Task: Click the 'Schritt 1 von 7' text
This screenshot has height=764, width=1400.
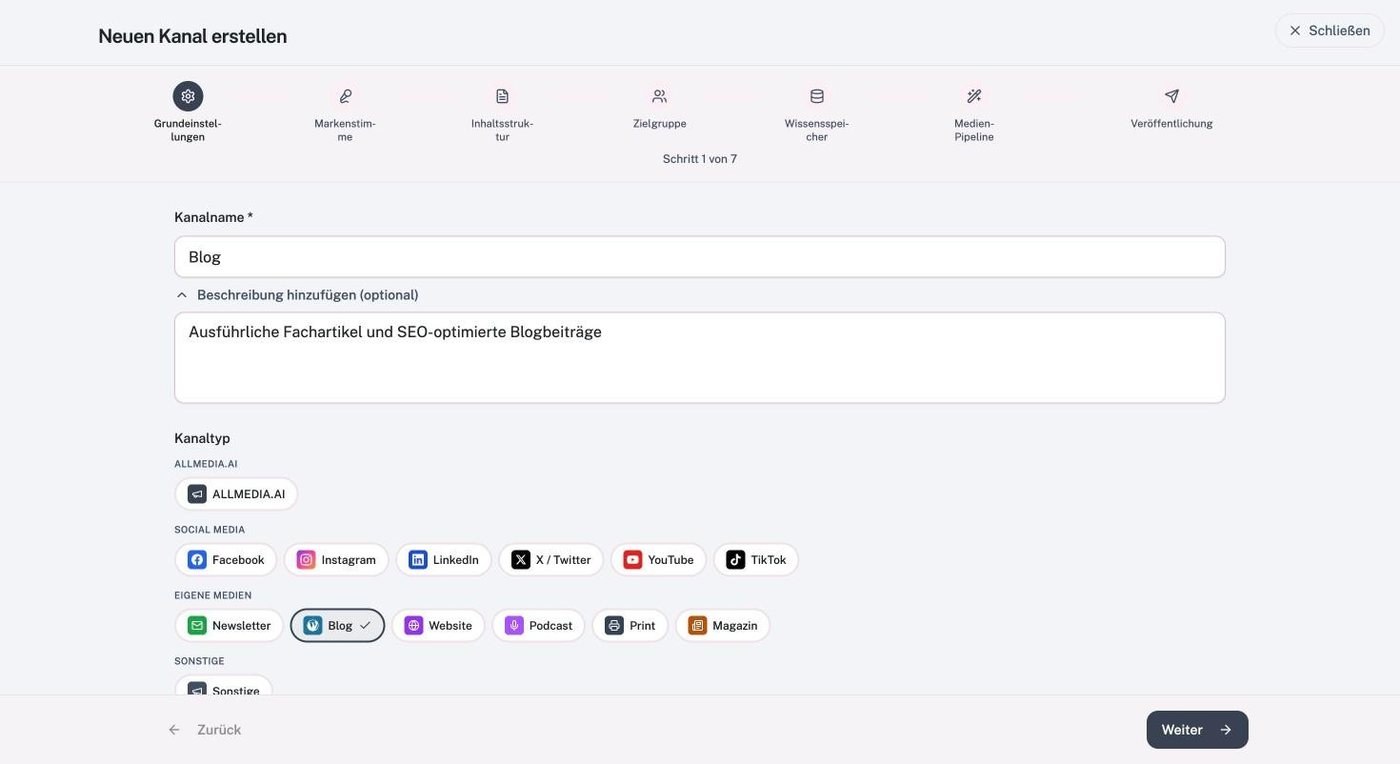Action: pyautogui.click(x=700, y=159)
